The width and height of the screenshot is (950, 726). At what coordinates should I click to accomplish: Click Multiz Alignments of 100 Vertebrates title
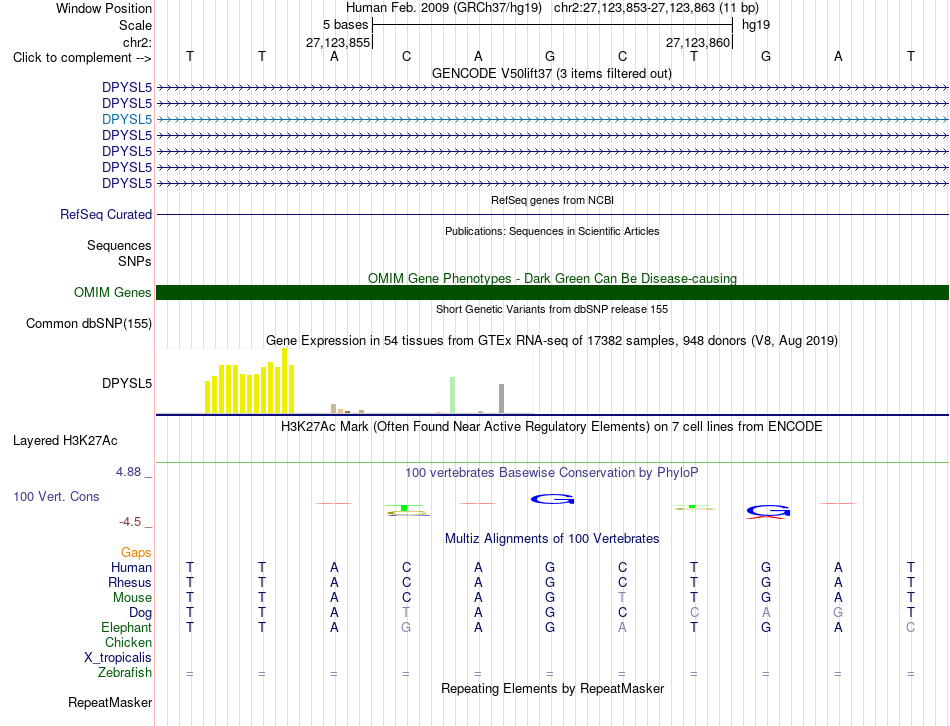point(552,539)
